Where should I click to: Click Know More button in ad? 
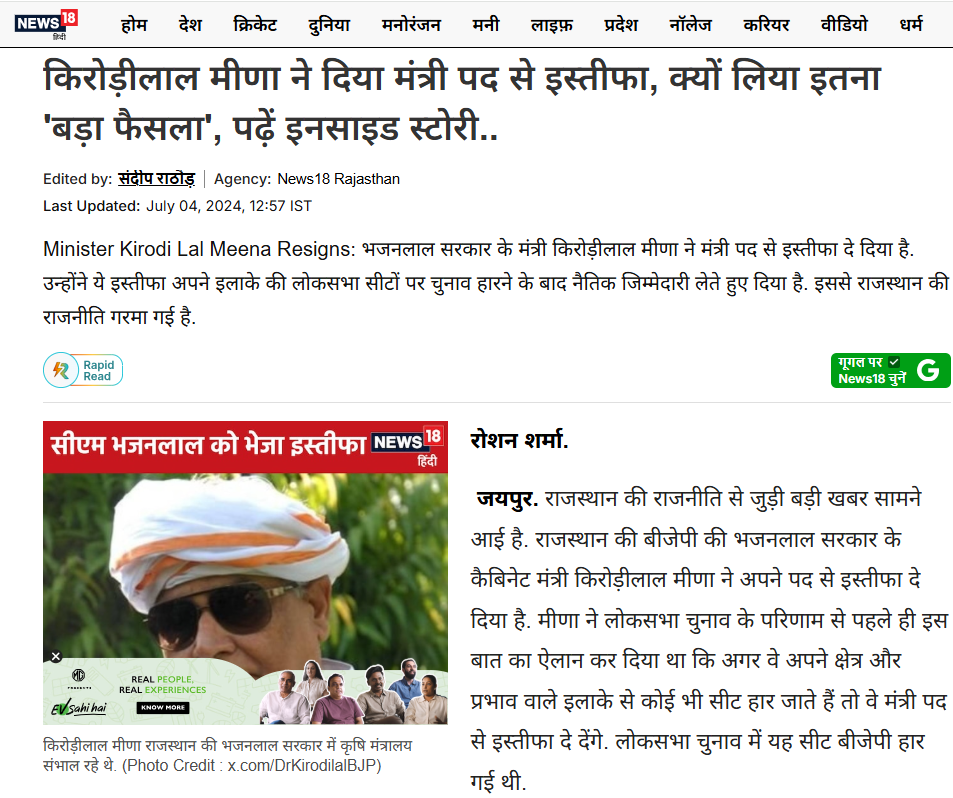click(x=162, y=707)
